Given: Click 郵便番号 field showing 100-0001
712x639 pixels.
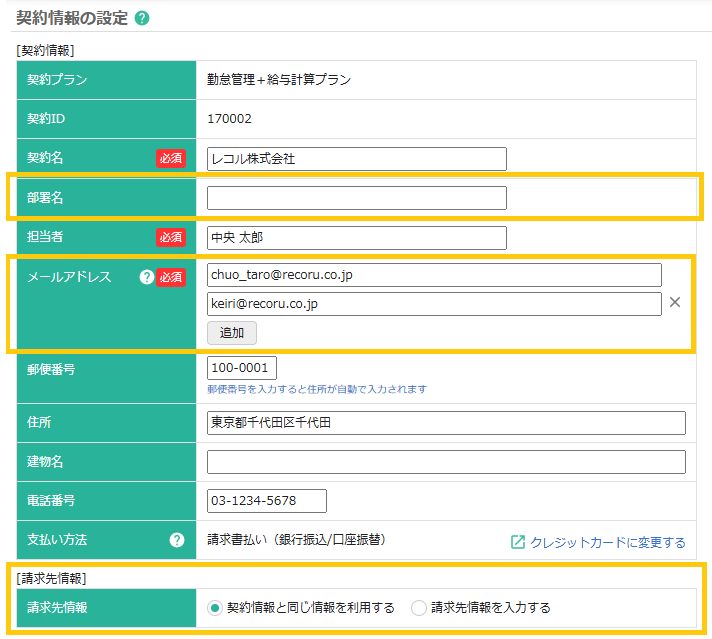Looking at the screenshot, I should click(242, 368).
